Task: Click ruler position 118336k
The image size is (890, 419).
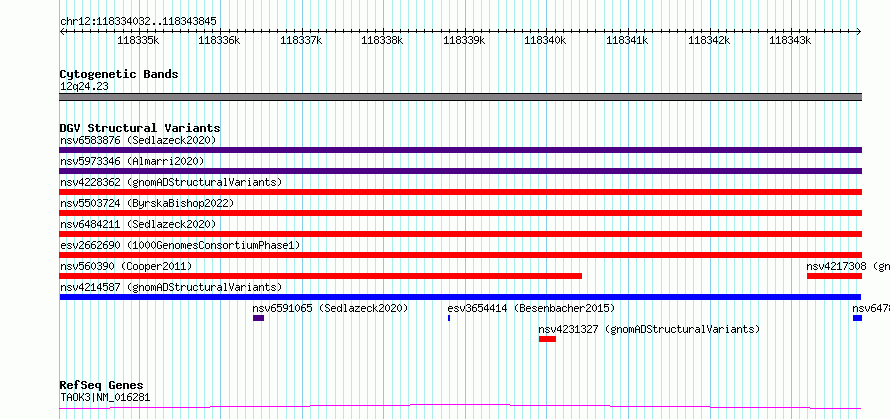Action: (x=219, y=40)
